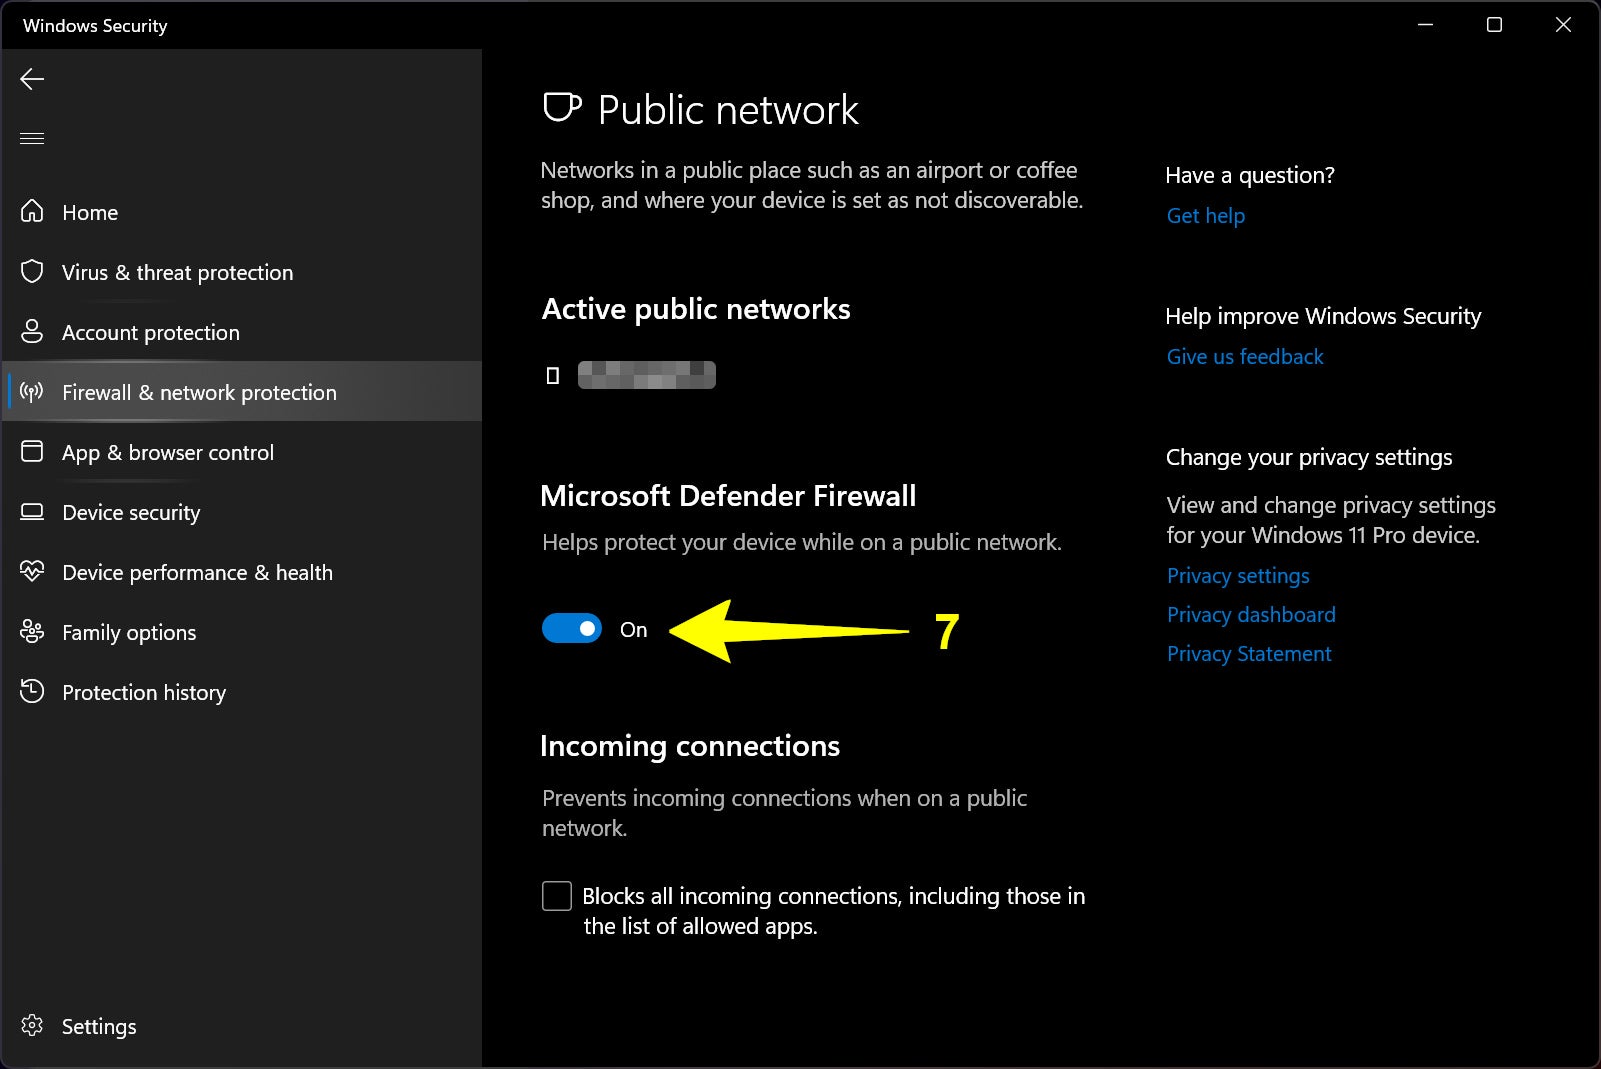Open App & browser control via its icon

click(31, 452)
